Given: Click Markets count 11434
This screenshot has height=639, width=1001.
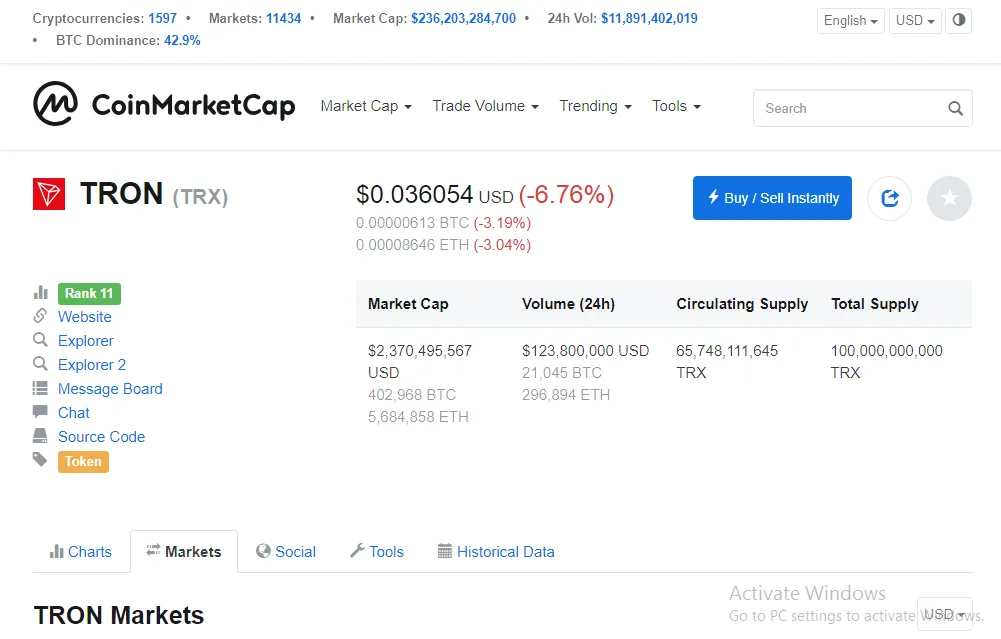Looking at the screenshot, I should [x=283, y=19].
